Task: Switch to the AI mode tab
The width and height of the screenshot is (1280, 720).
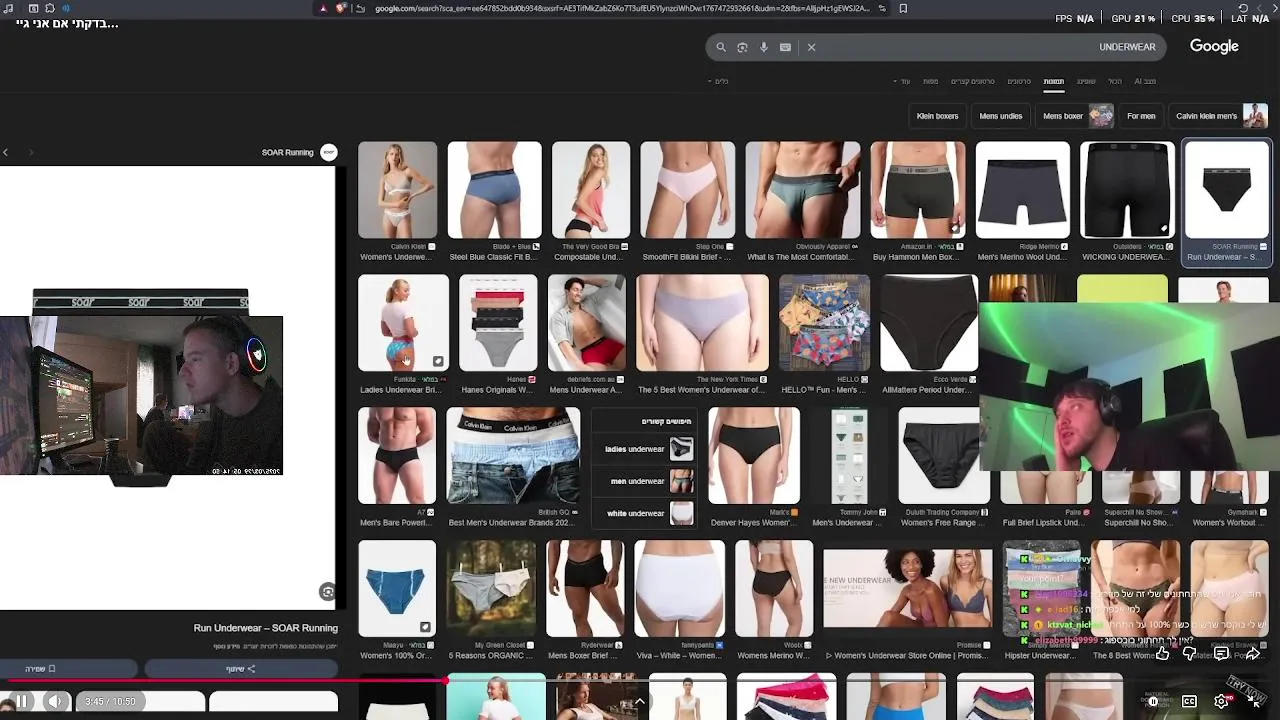Action: [1145, 81]
